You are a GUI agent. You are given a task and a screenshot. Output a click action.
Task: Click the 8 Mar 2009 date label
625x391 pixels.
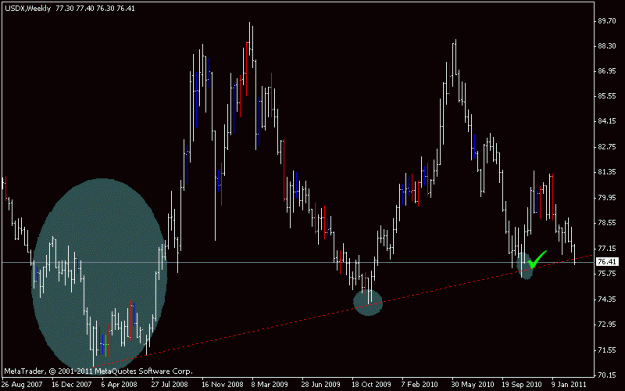tap(269, 384)
